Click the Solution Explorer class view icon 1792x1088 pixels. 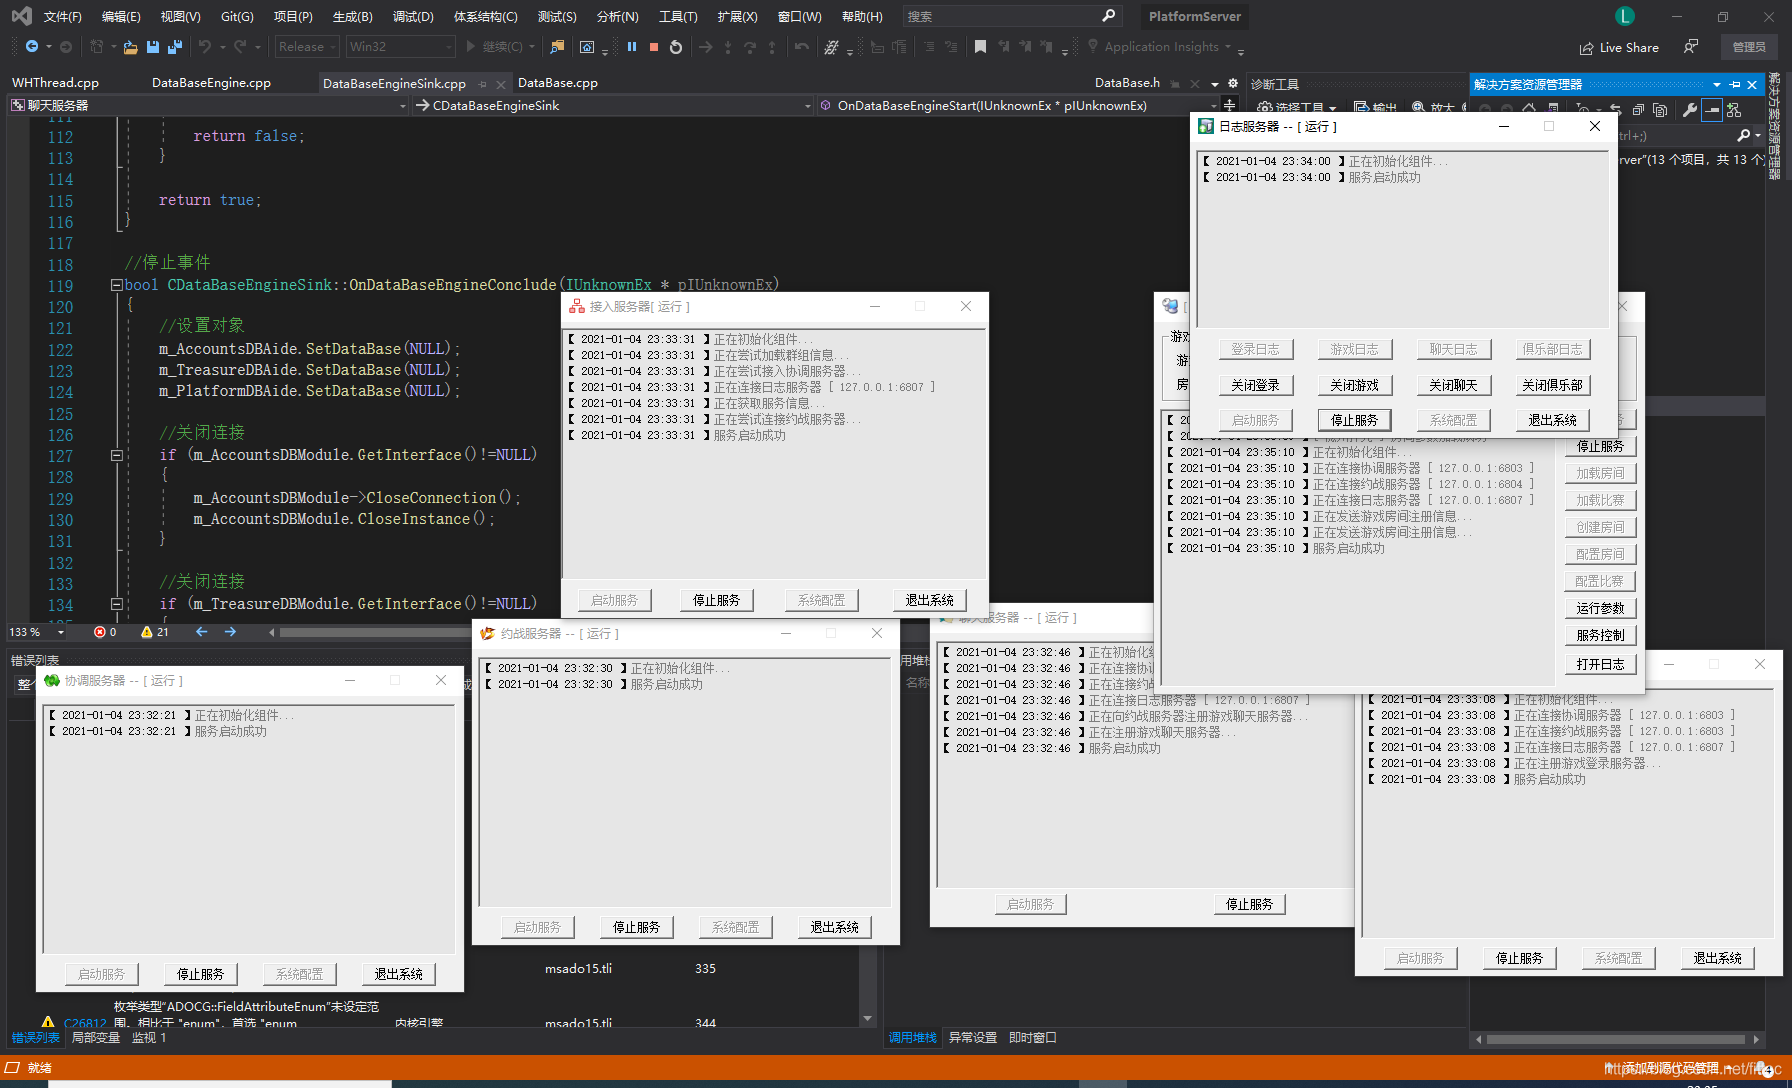1734,109
